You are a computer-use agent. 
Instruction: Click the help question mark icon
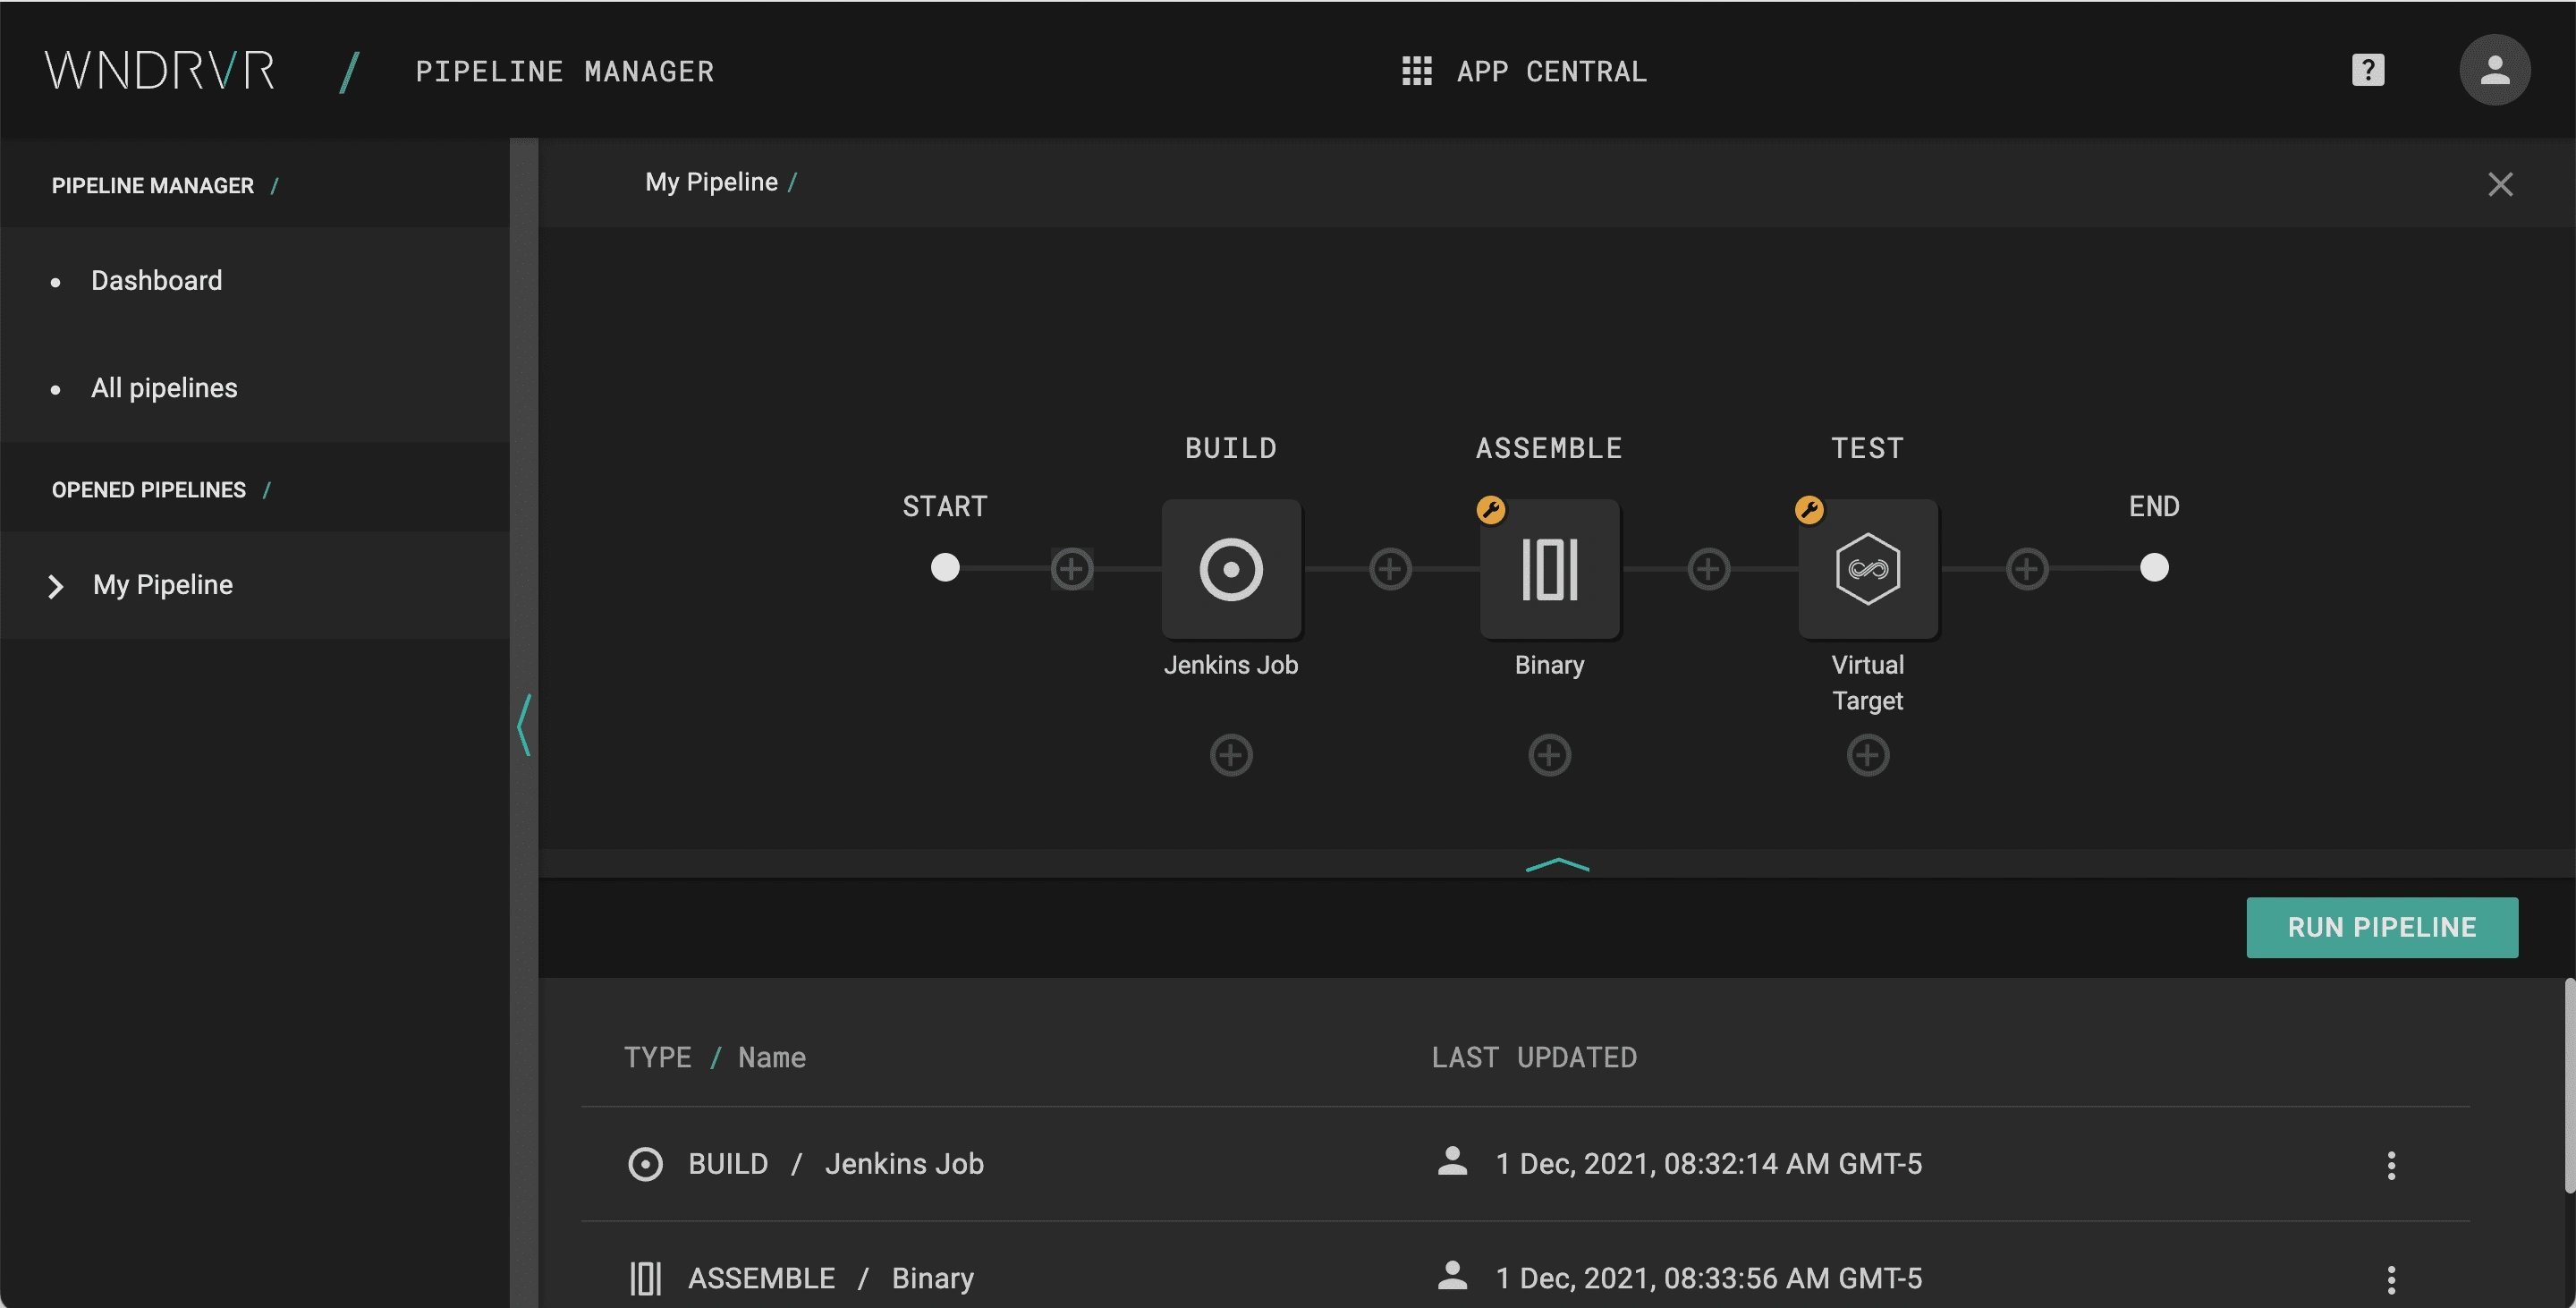2367,70
